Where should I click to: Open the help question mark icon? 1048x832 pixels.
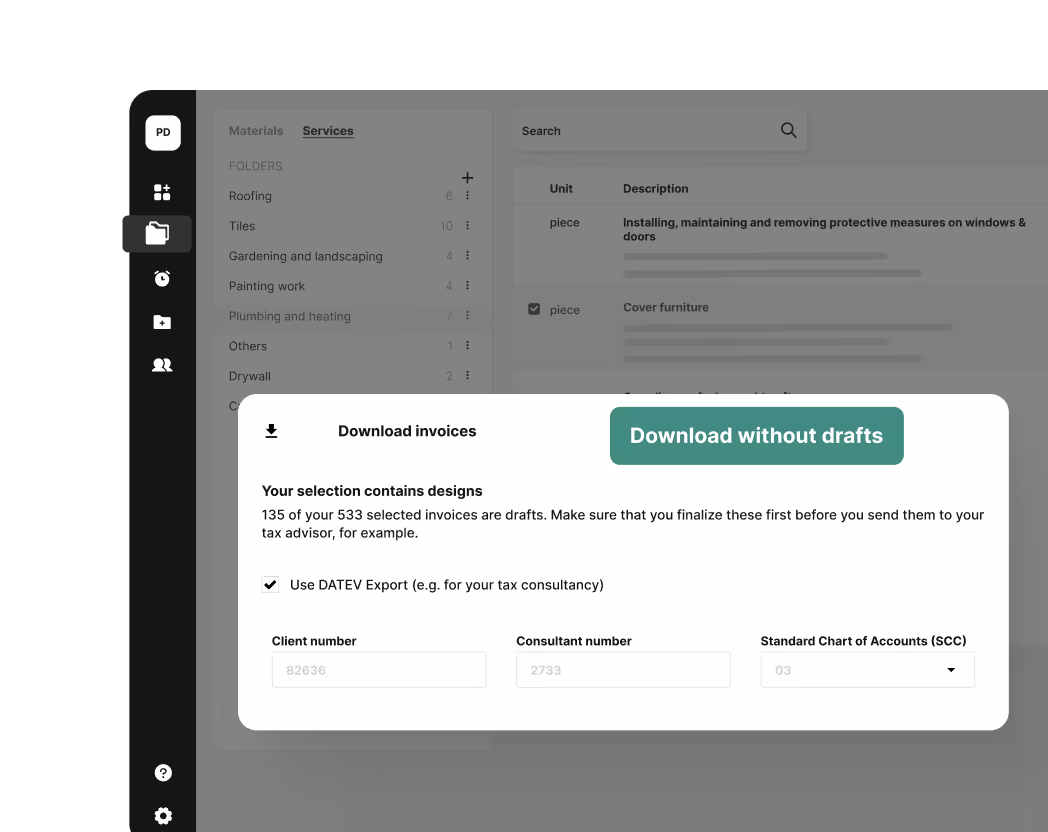[x=163, y=773]
